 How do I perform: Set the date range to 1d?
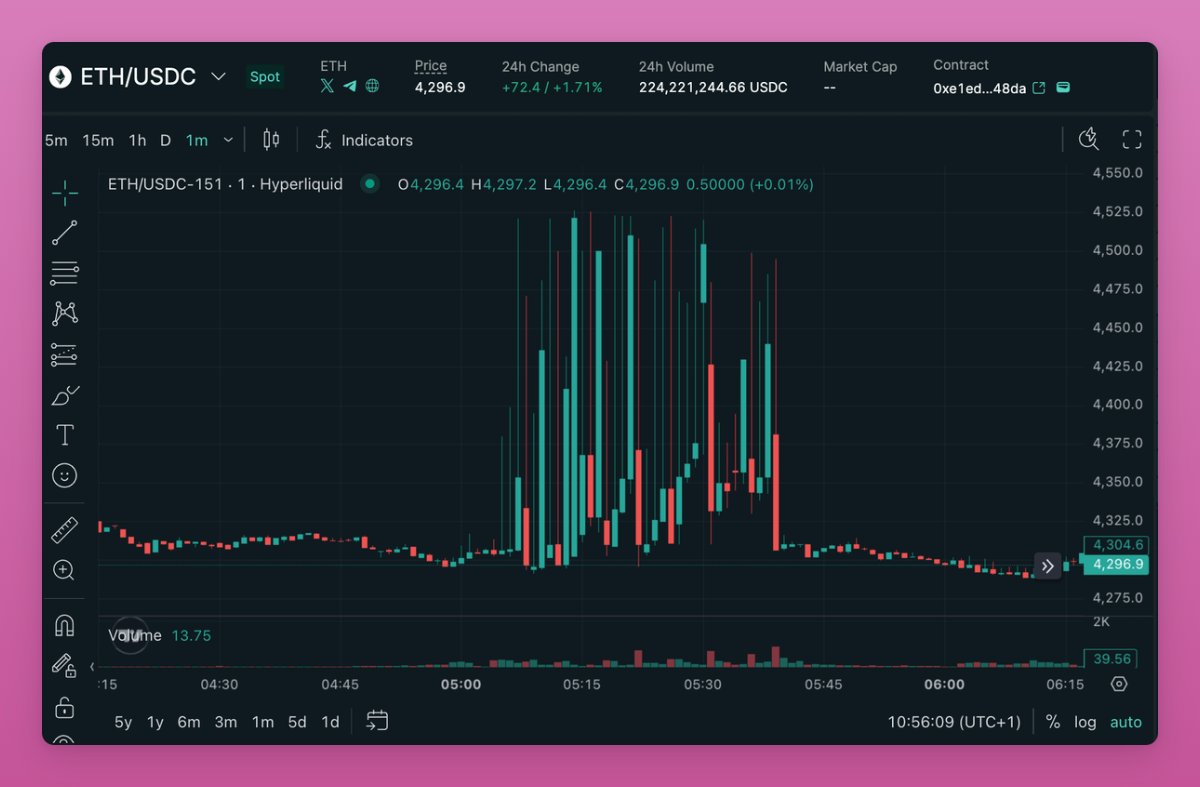[330, 722]
